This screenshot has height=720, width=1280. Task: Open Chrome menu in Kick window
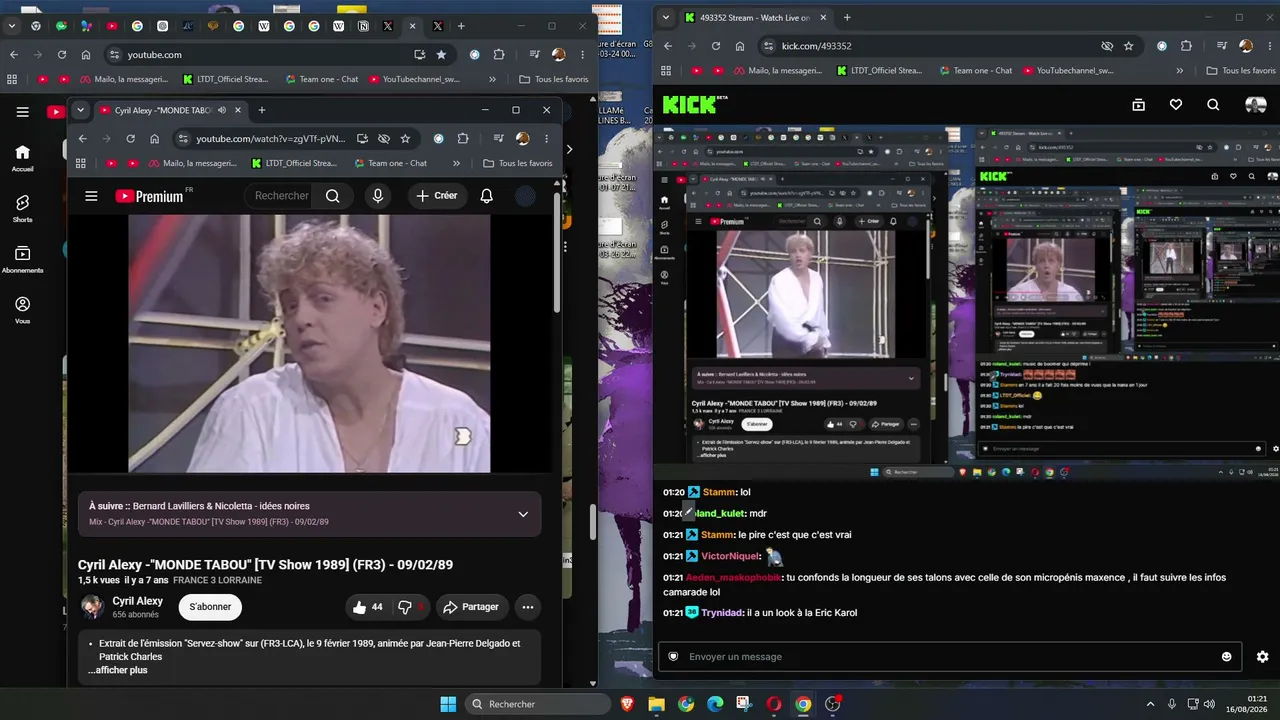1268,46
